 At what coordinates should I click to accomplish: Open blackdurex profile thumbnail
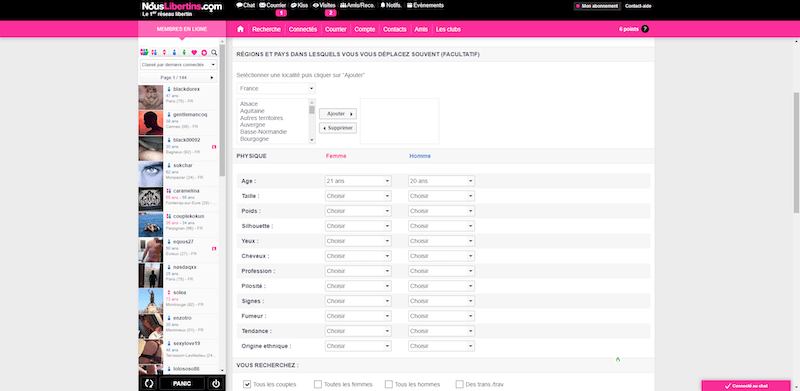[151, 97]
